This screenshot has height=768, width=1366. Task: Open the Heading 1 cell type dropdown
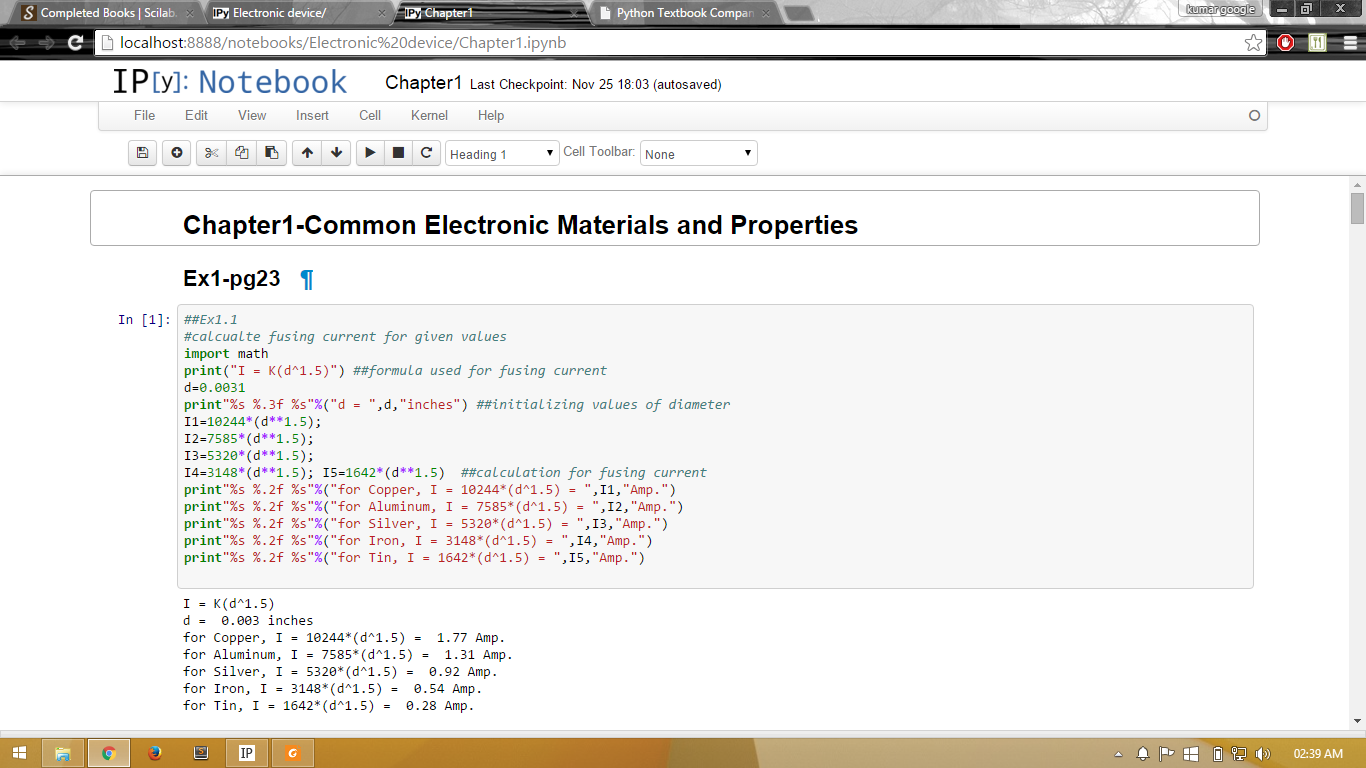[502, 154]
